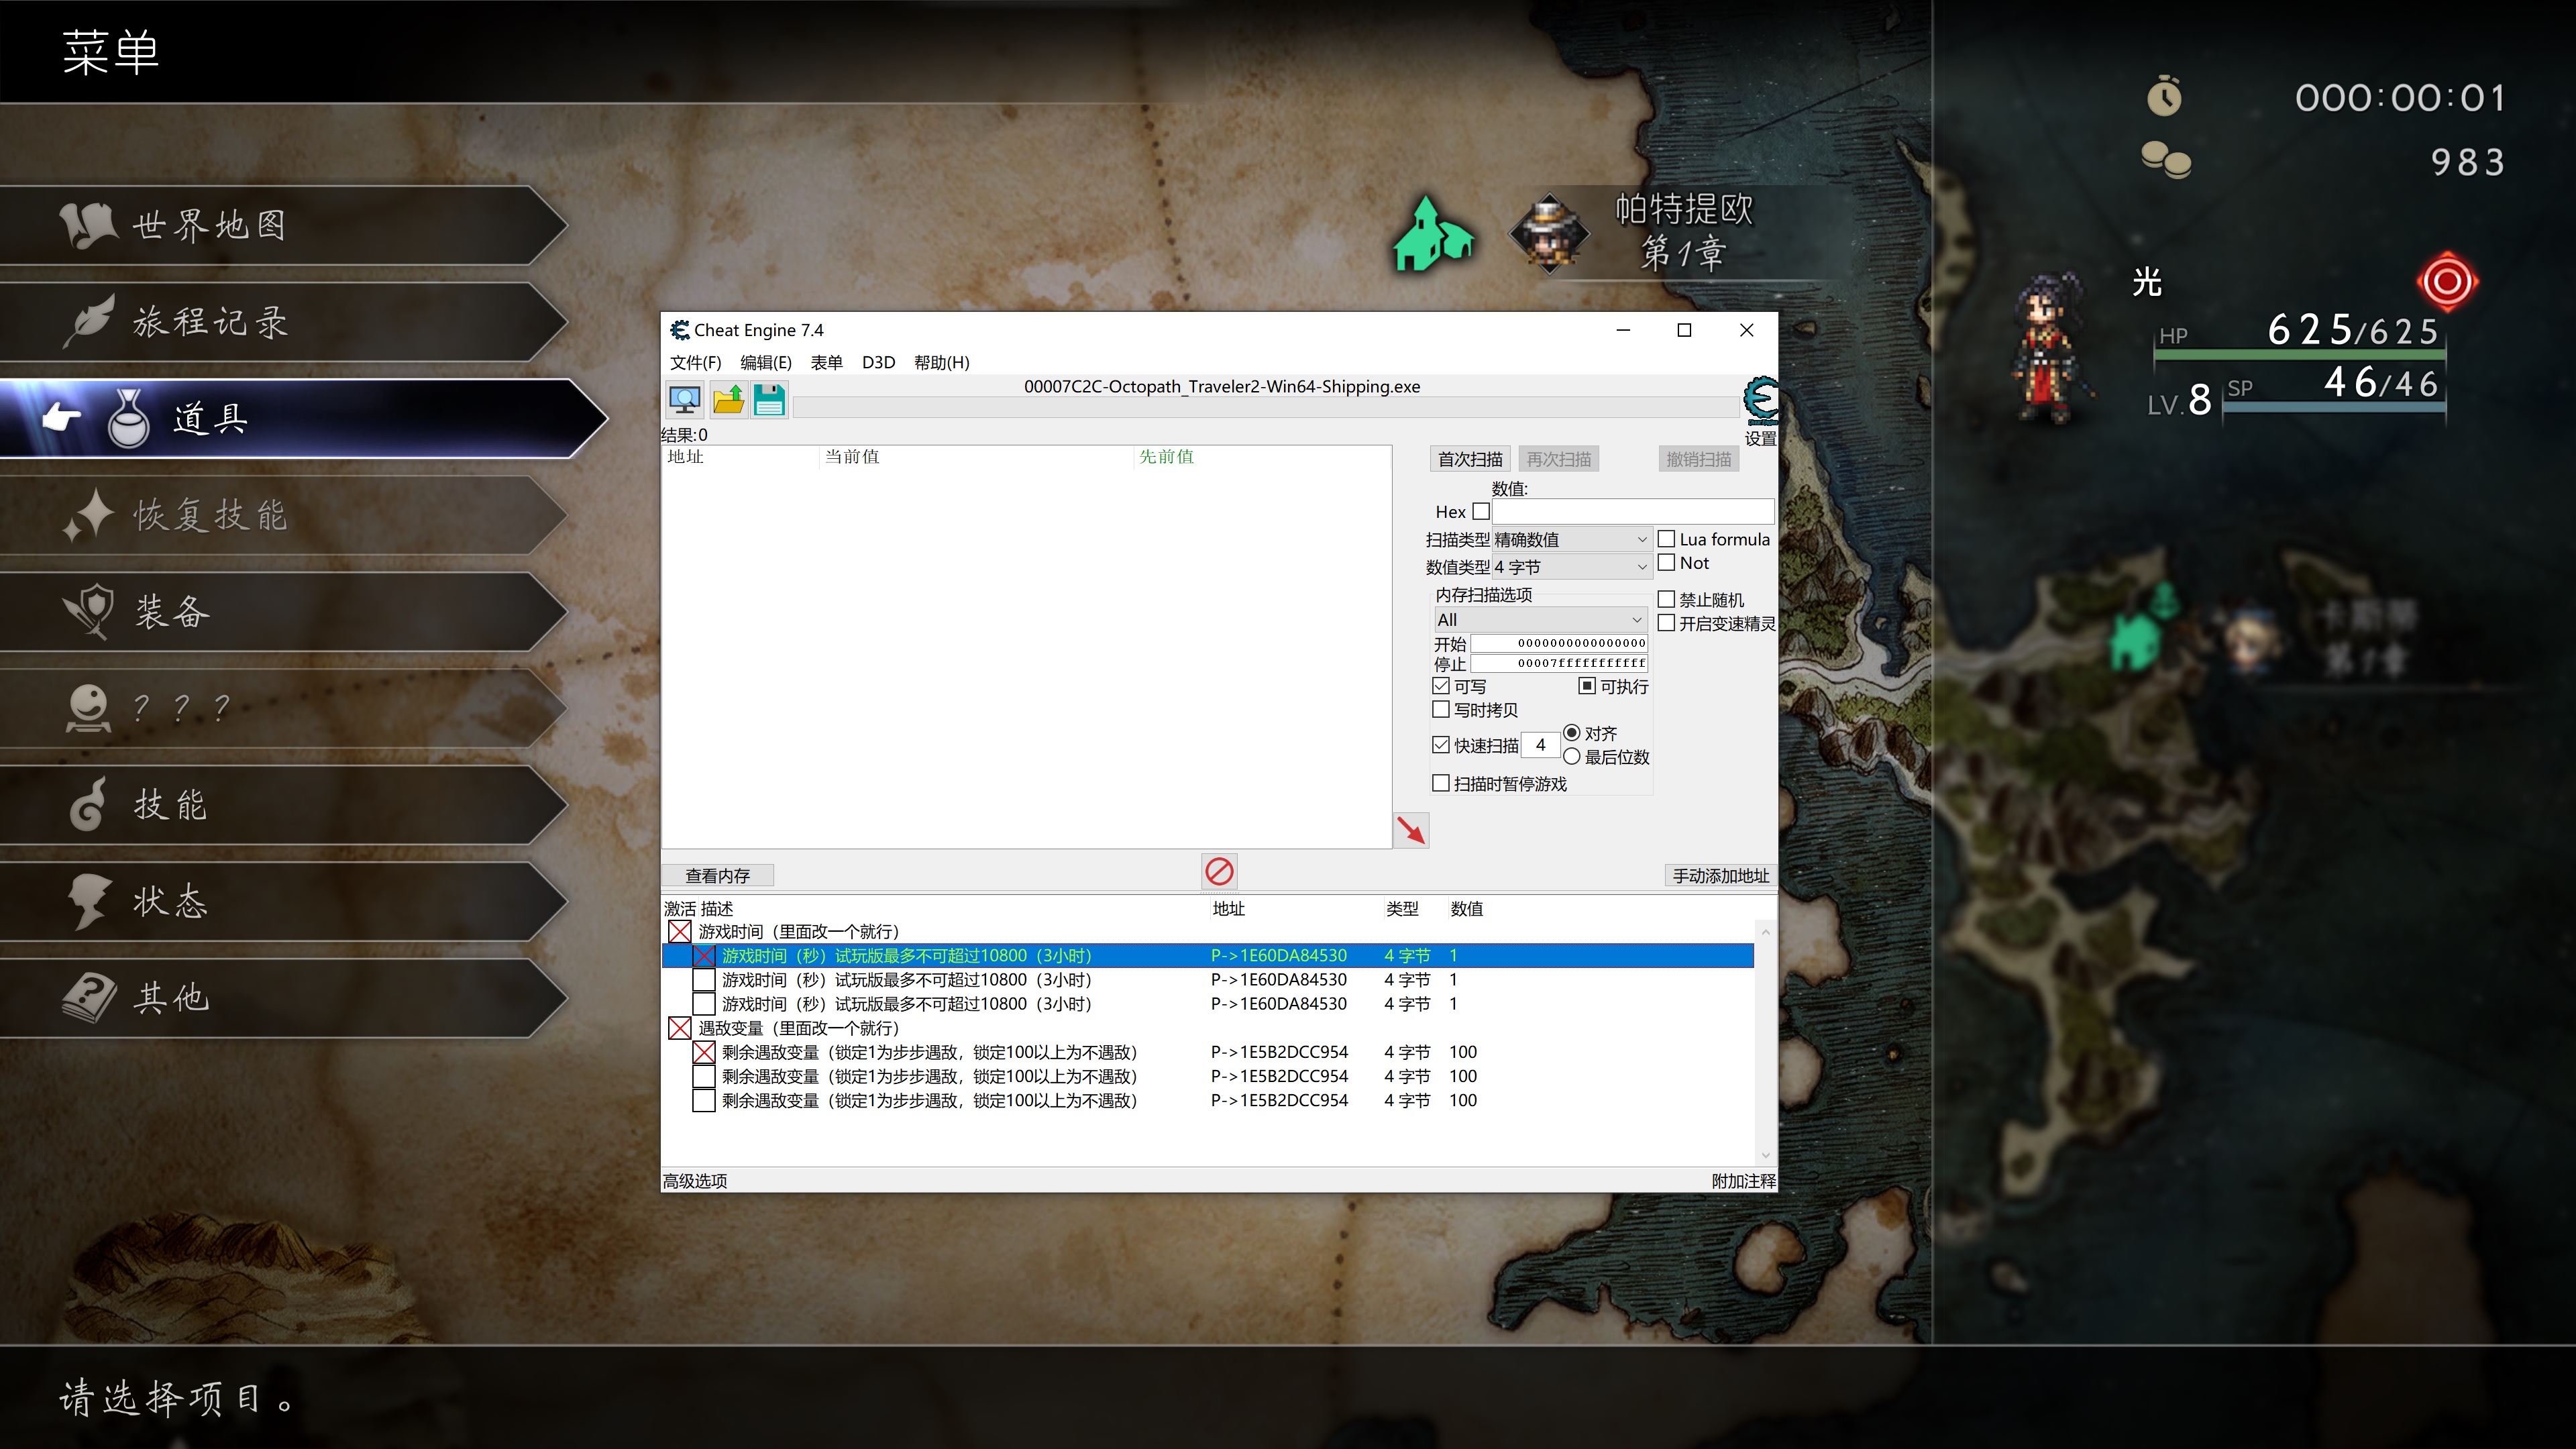Select the 最后位数 radio button

click(x=1572, y=758)
